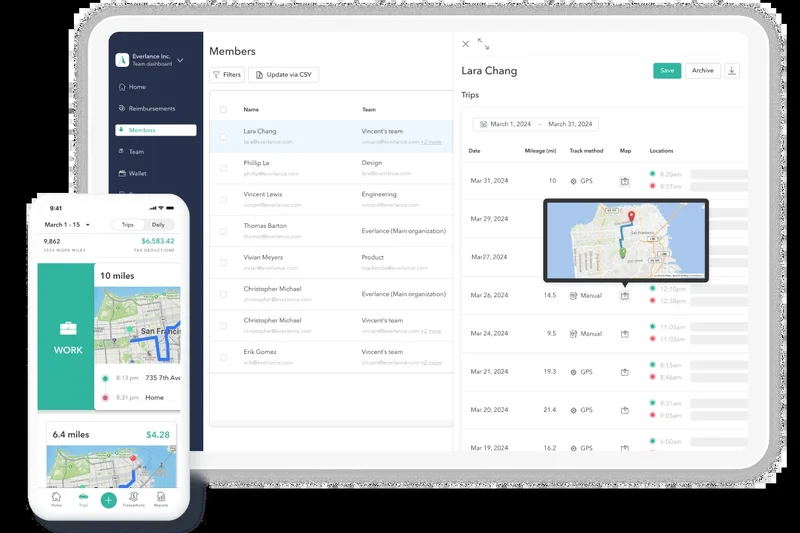The image size is (800, 533).
Task: Close the Lara Chang detail panel
Action: [x=465, y=44]
